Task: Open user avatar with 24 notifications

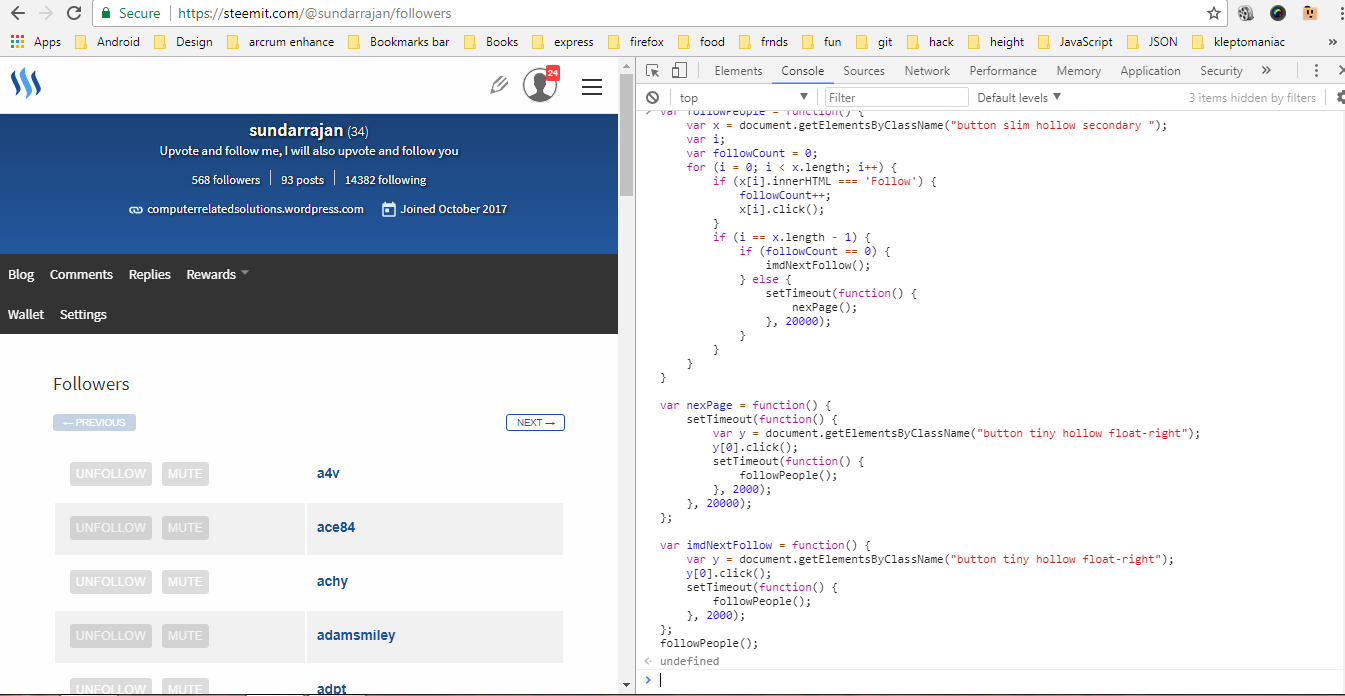Action: coord(540,85)
